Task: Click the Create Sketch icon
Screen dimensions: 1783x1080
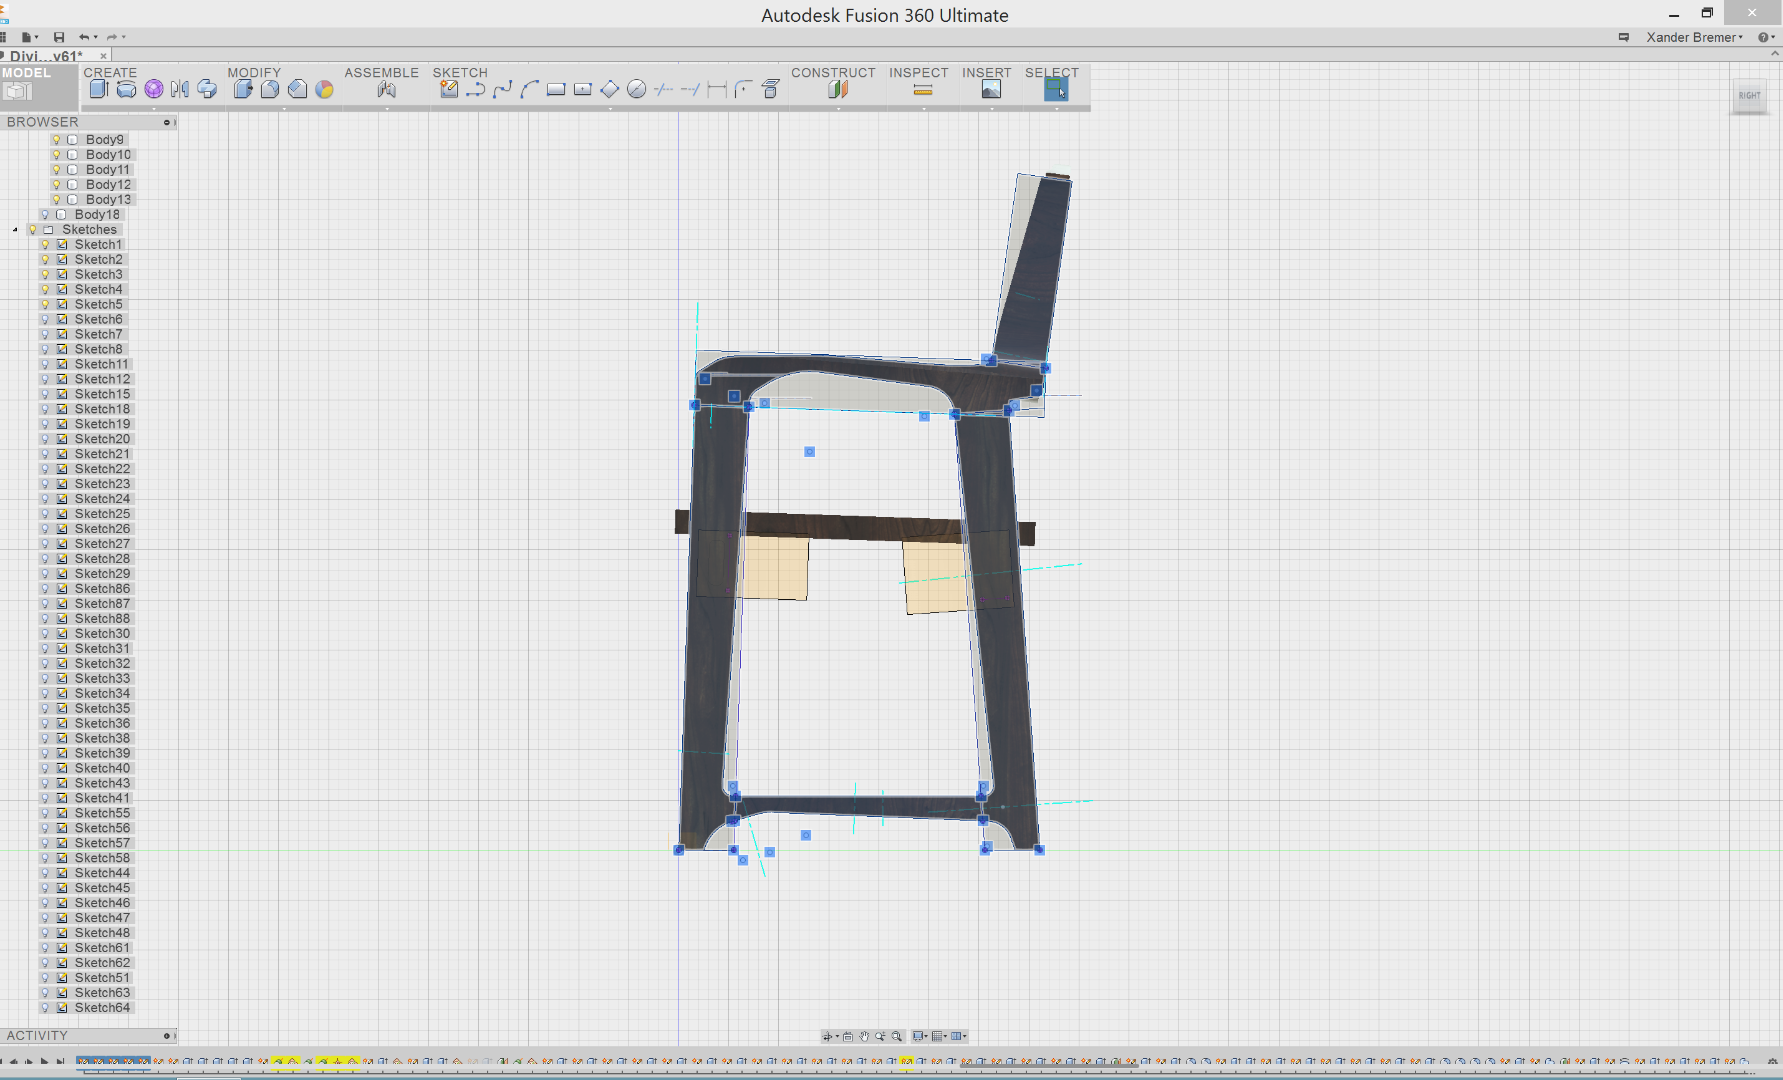Action: (x=449, y=89)
